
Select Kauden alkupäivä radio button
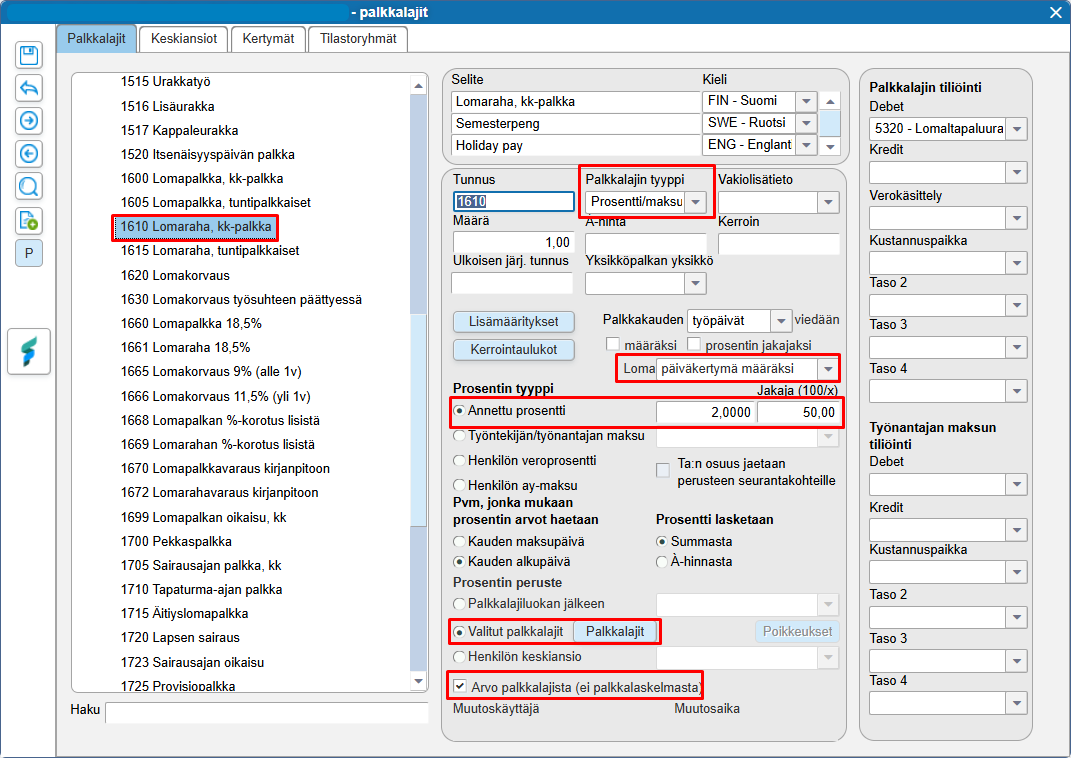click(460, 562)
